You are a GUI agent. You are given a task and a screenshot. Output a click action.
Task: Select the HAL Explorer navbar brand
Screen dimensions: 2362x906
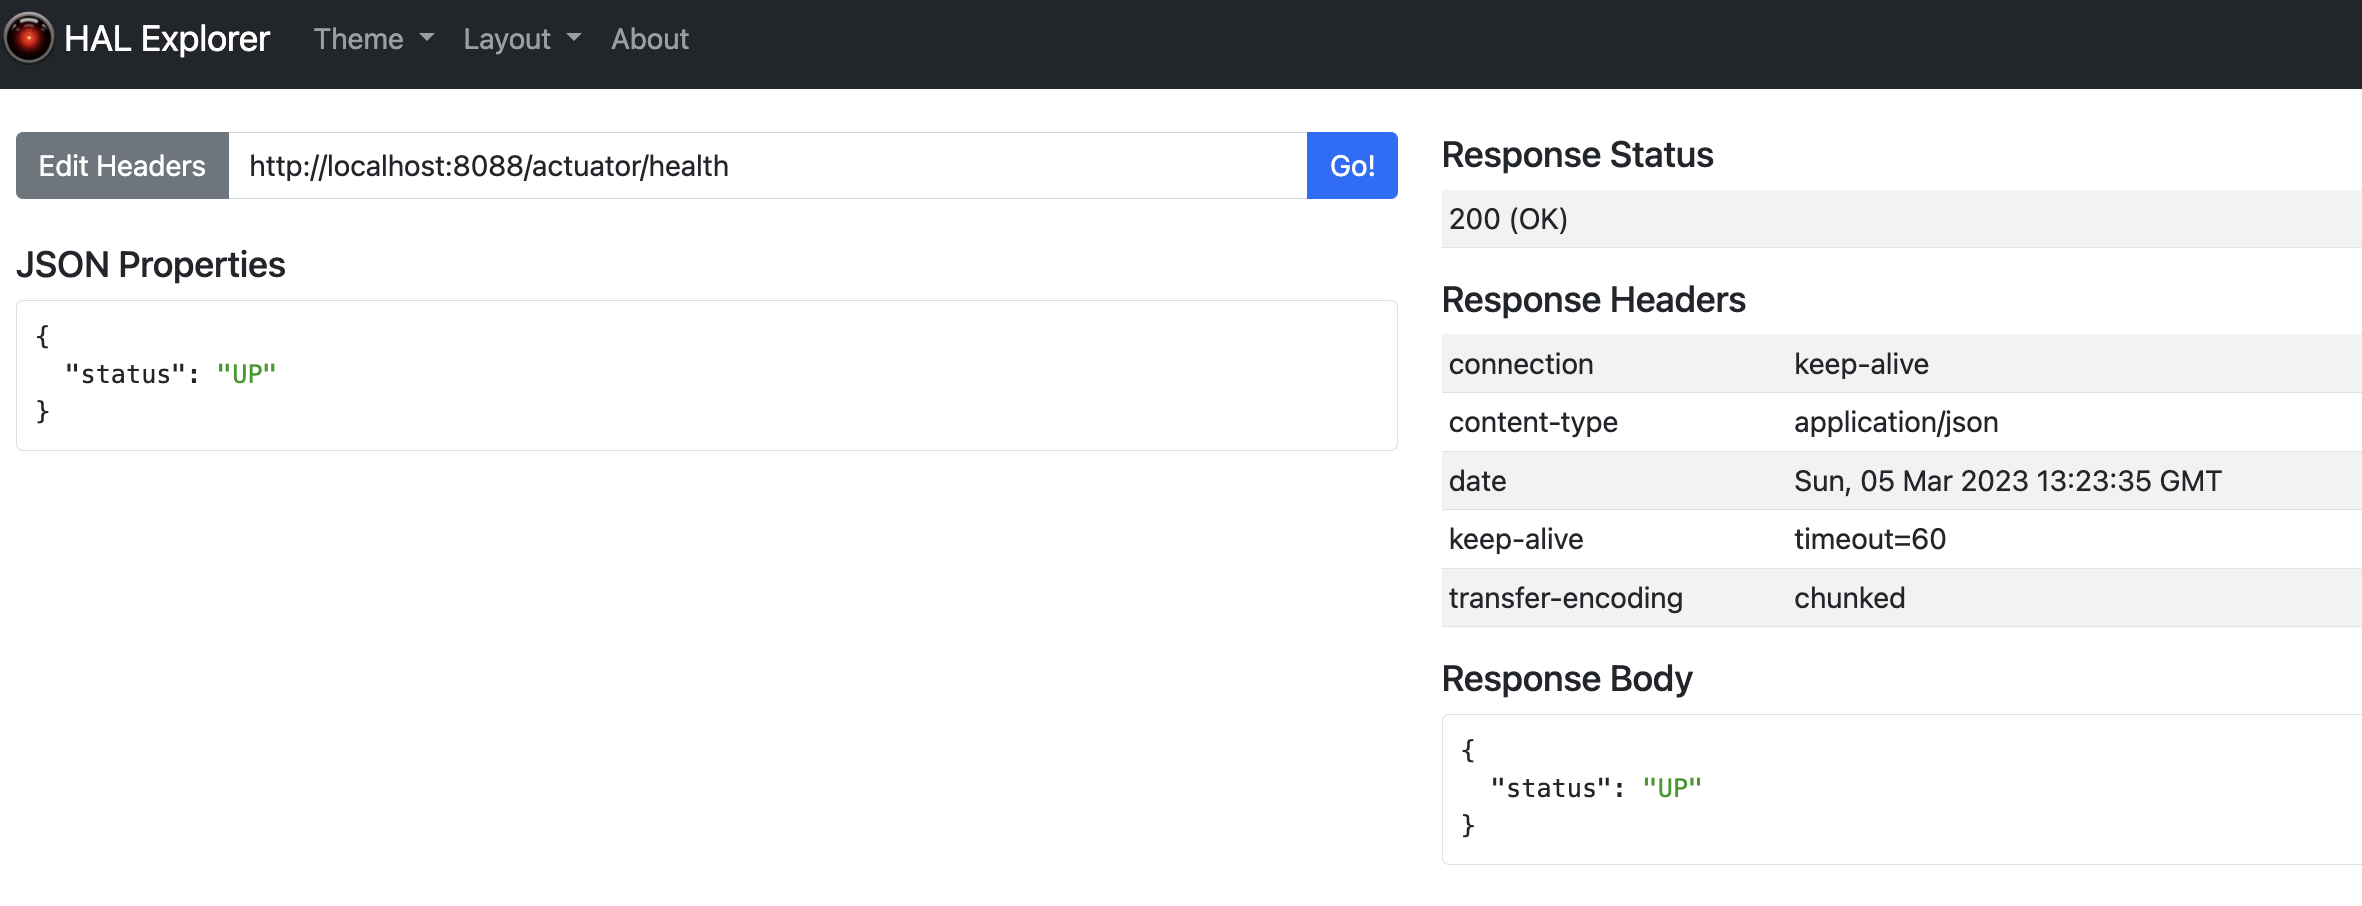point(167,38)
